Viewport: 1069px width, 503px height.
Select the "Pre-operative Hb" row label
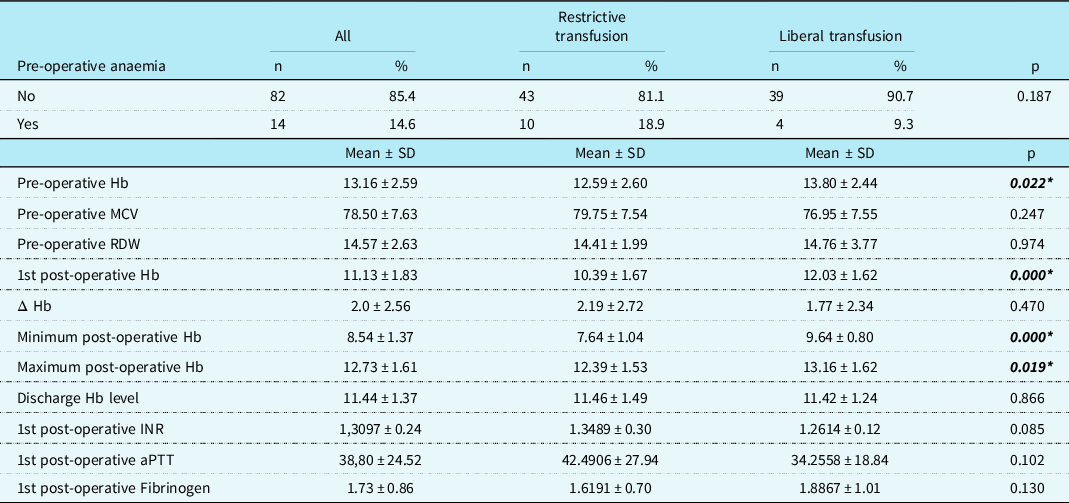click(73, 184)
